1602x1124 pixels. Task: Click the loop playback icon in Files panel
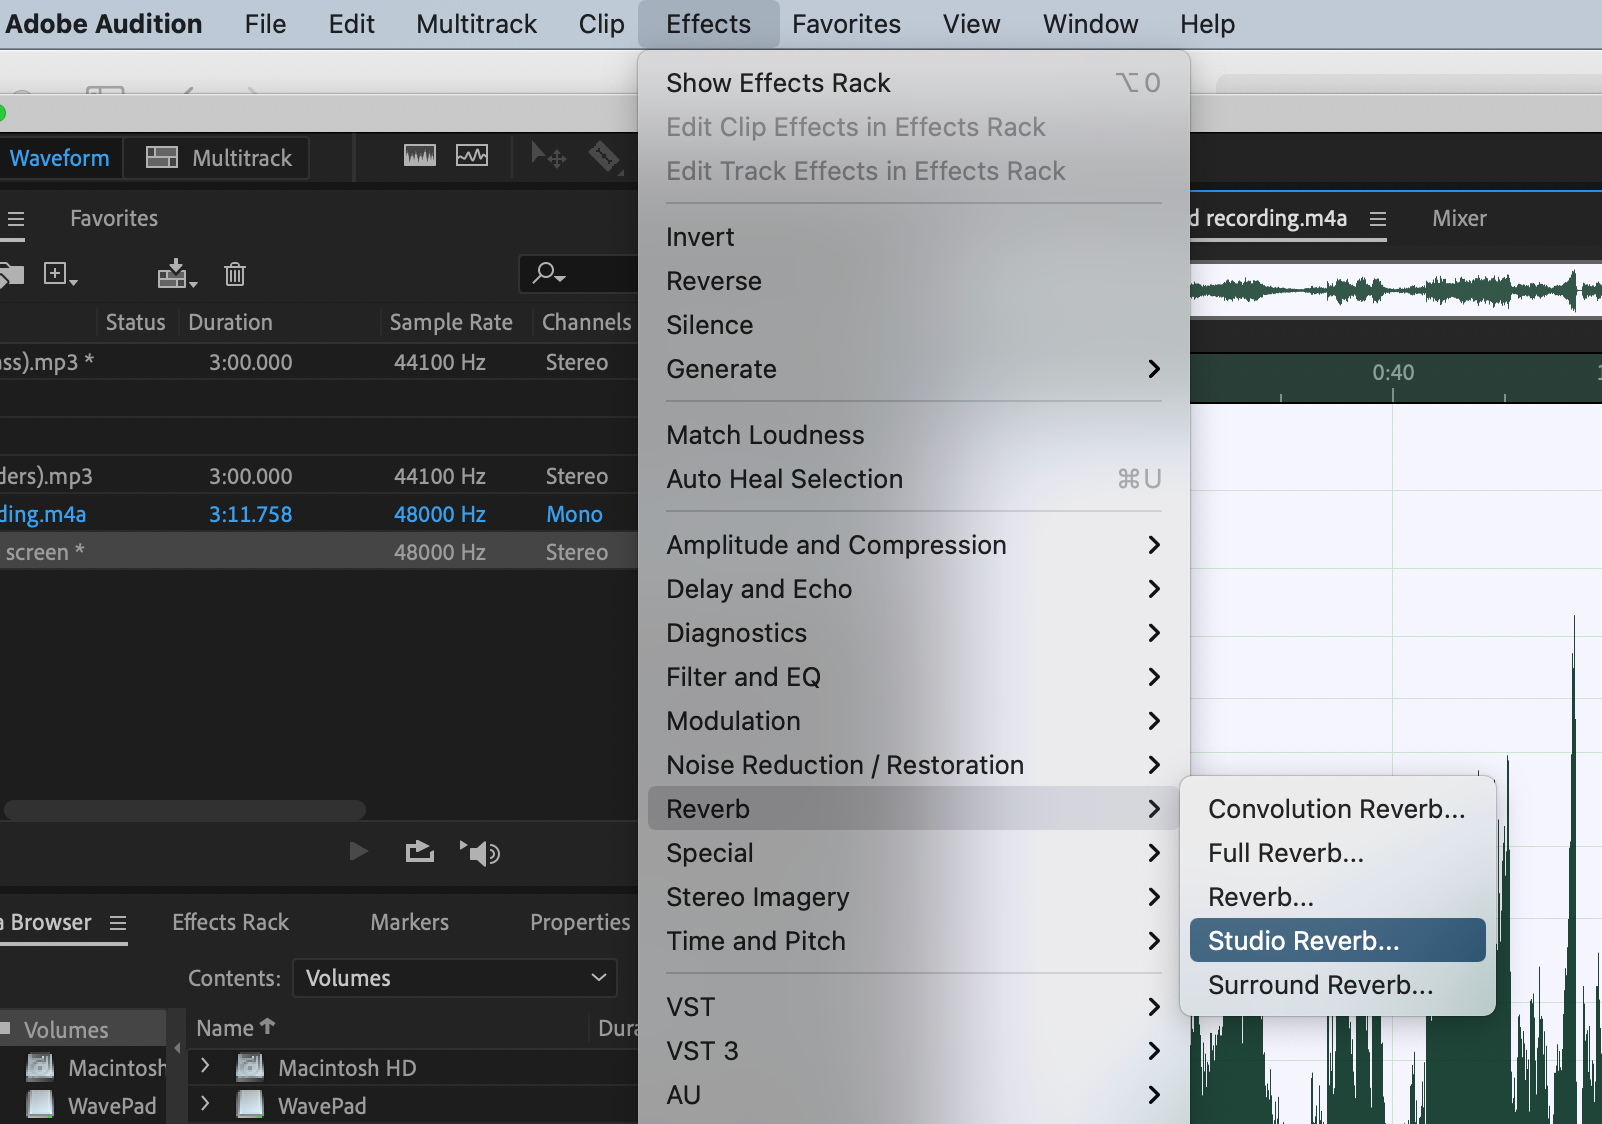(420, 852)
